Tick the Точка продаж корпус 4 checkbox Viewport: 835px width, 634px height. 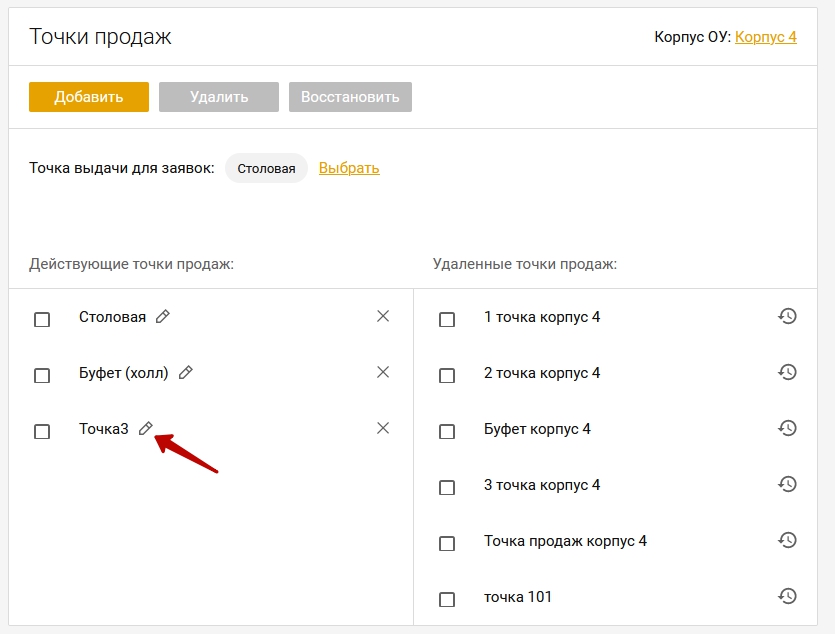pos(447,544)
